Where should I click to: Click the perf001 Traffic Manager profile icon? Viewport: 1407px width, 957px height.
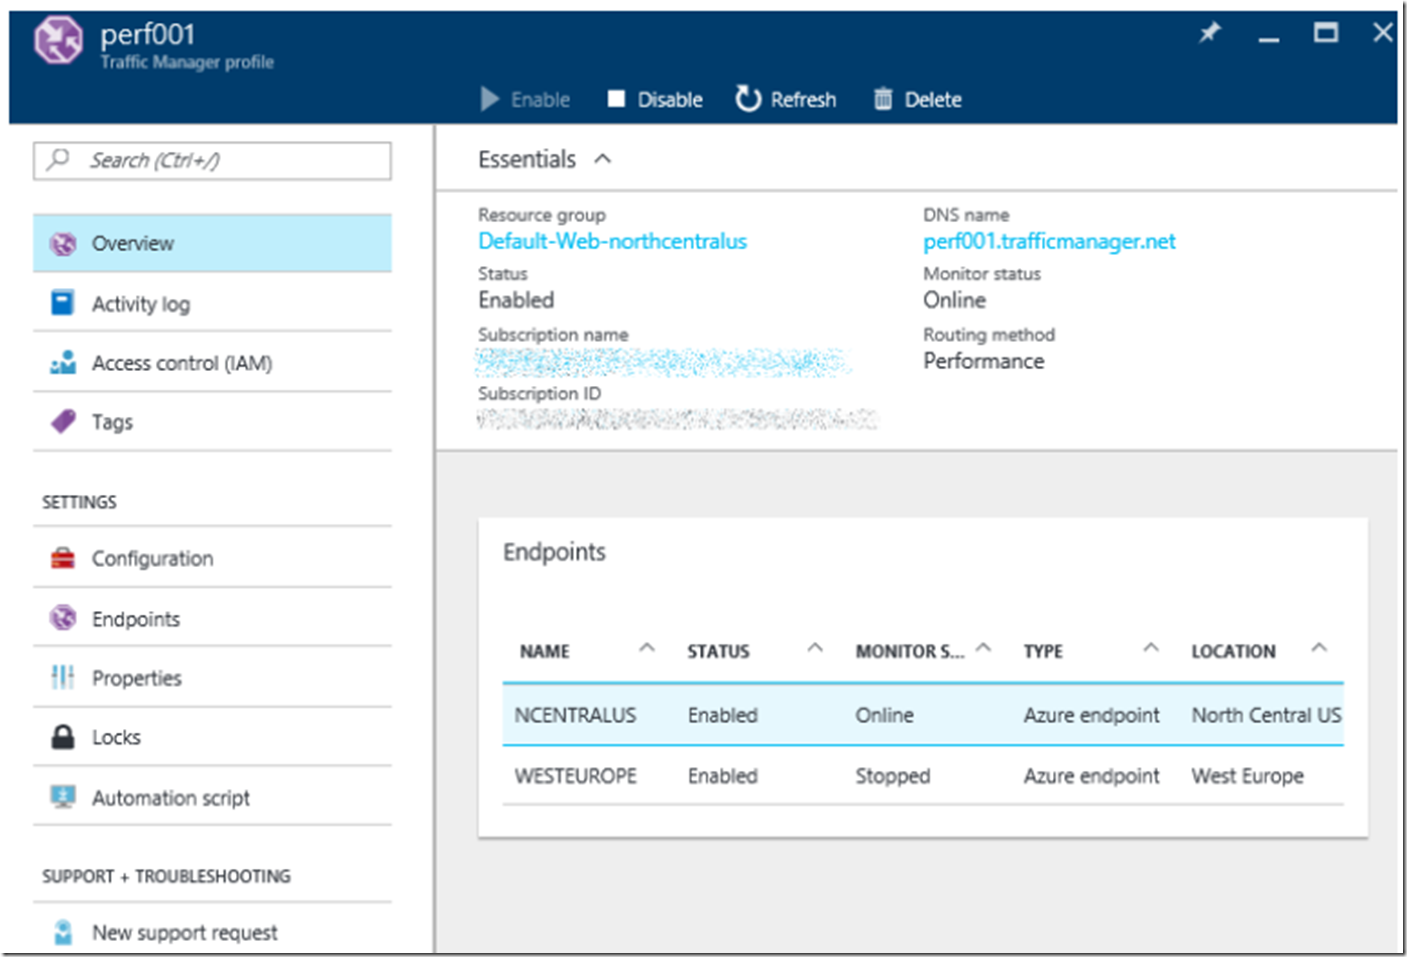click(58, 41)
